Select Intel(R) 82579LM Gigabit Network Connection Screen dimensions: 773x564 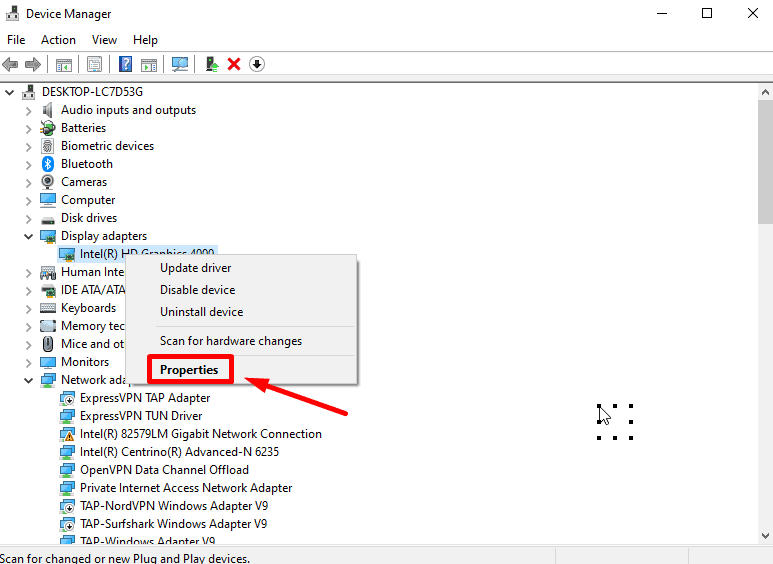point(201,434)
